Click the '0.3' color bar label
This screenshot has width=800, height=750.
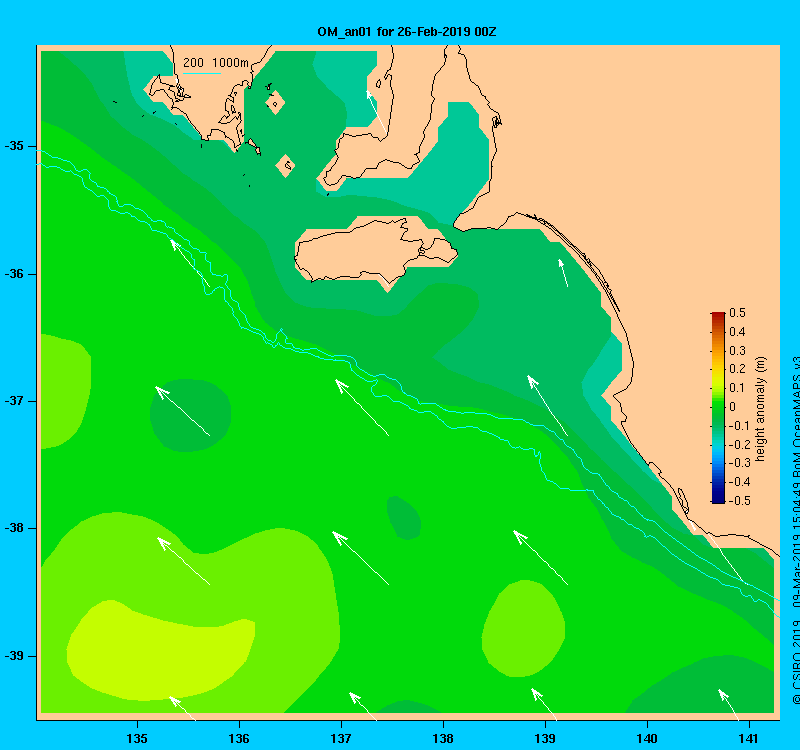(737, 351)
